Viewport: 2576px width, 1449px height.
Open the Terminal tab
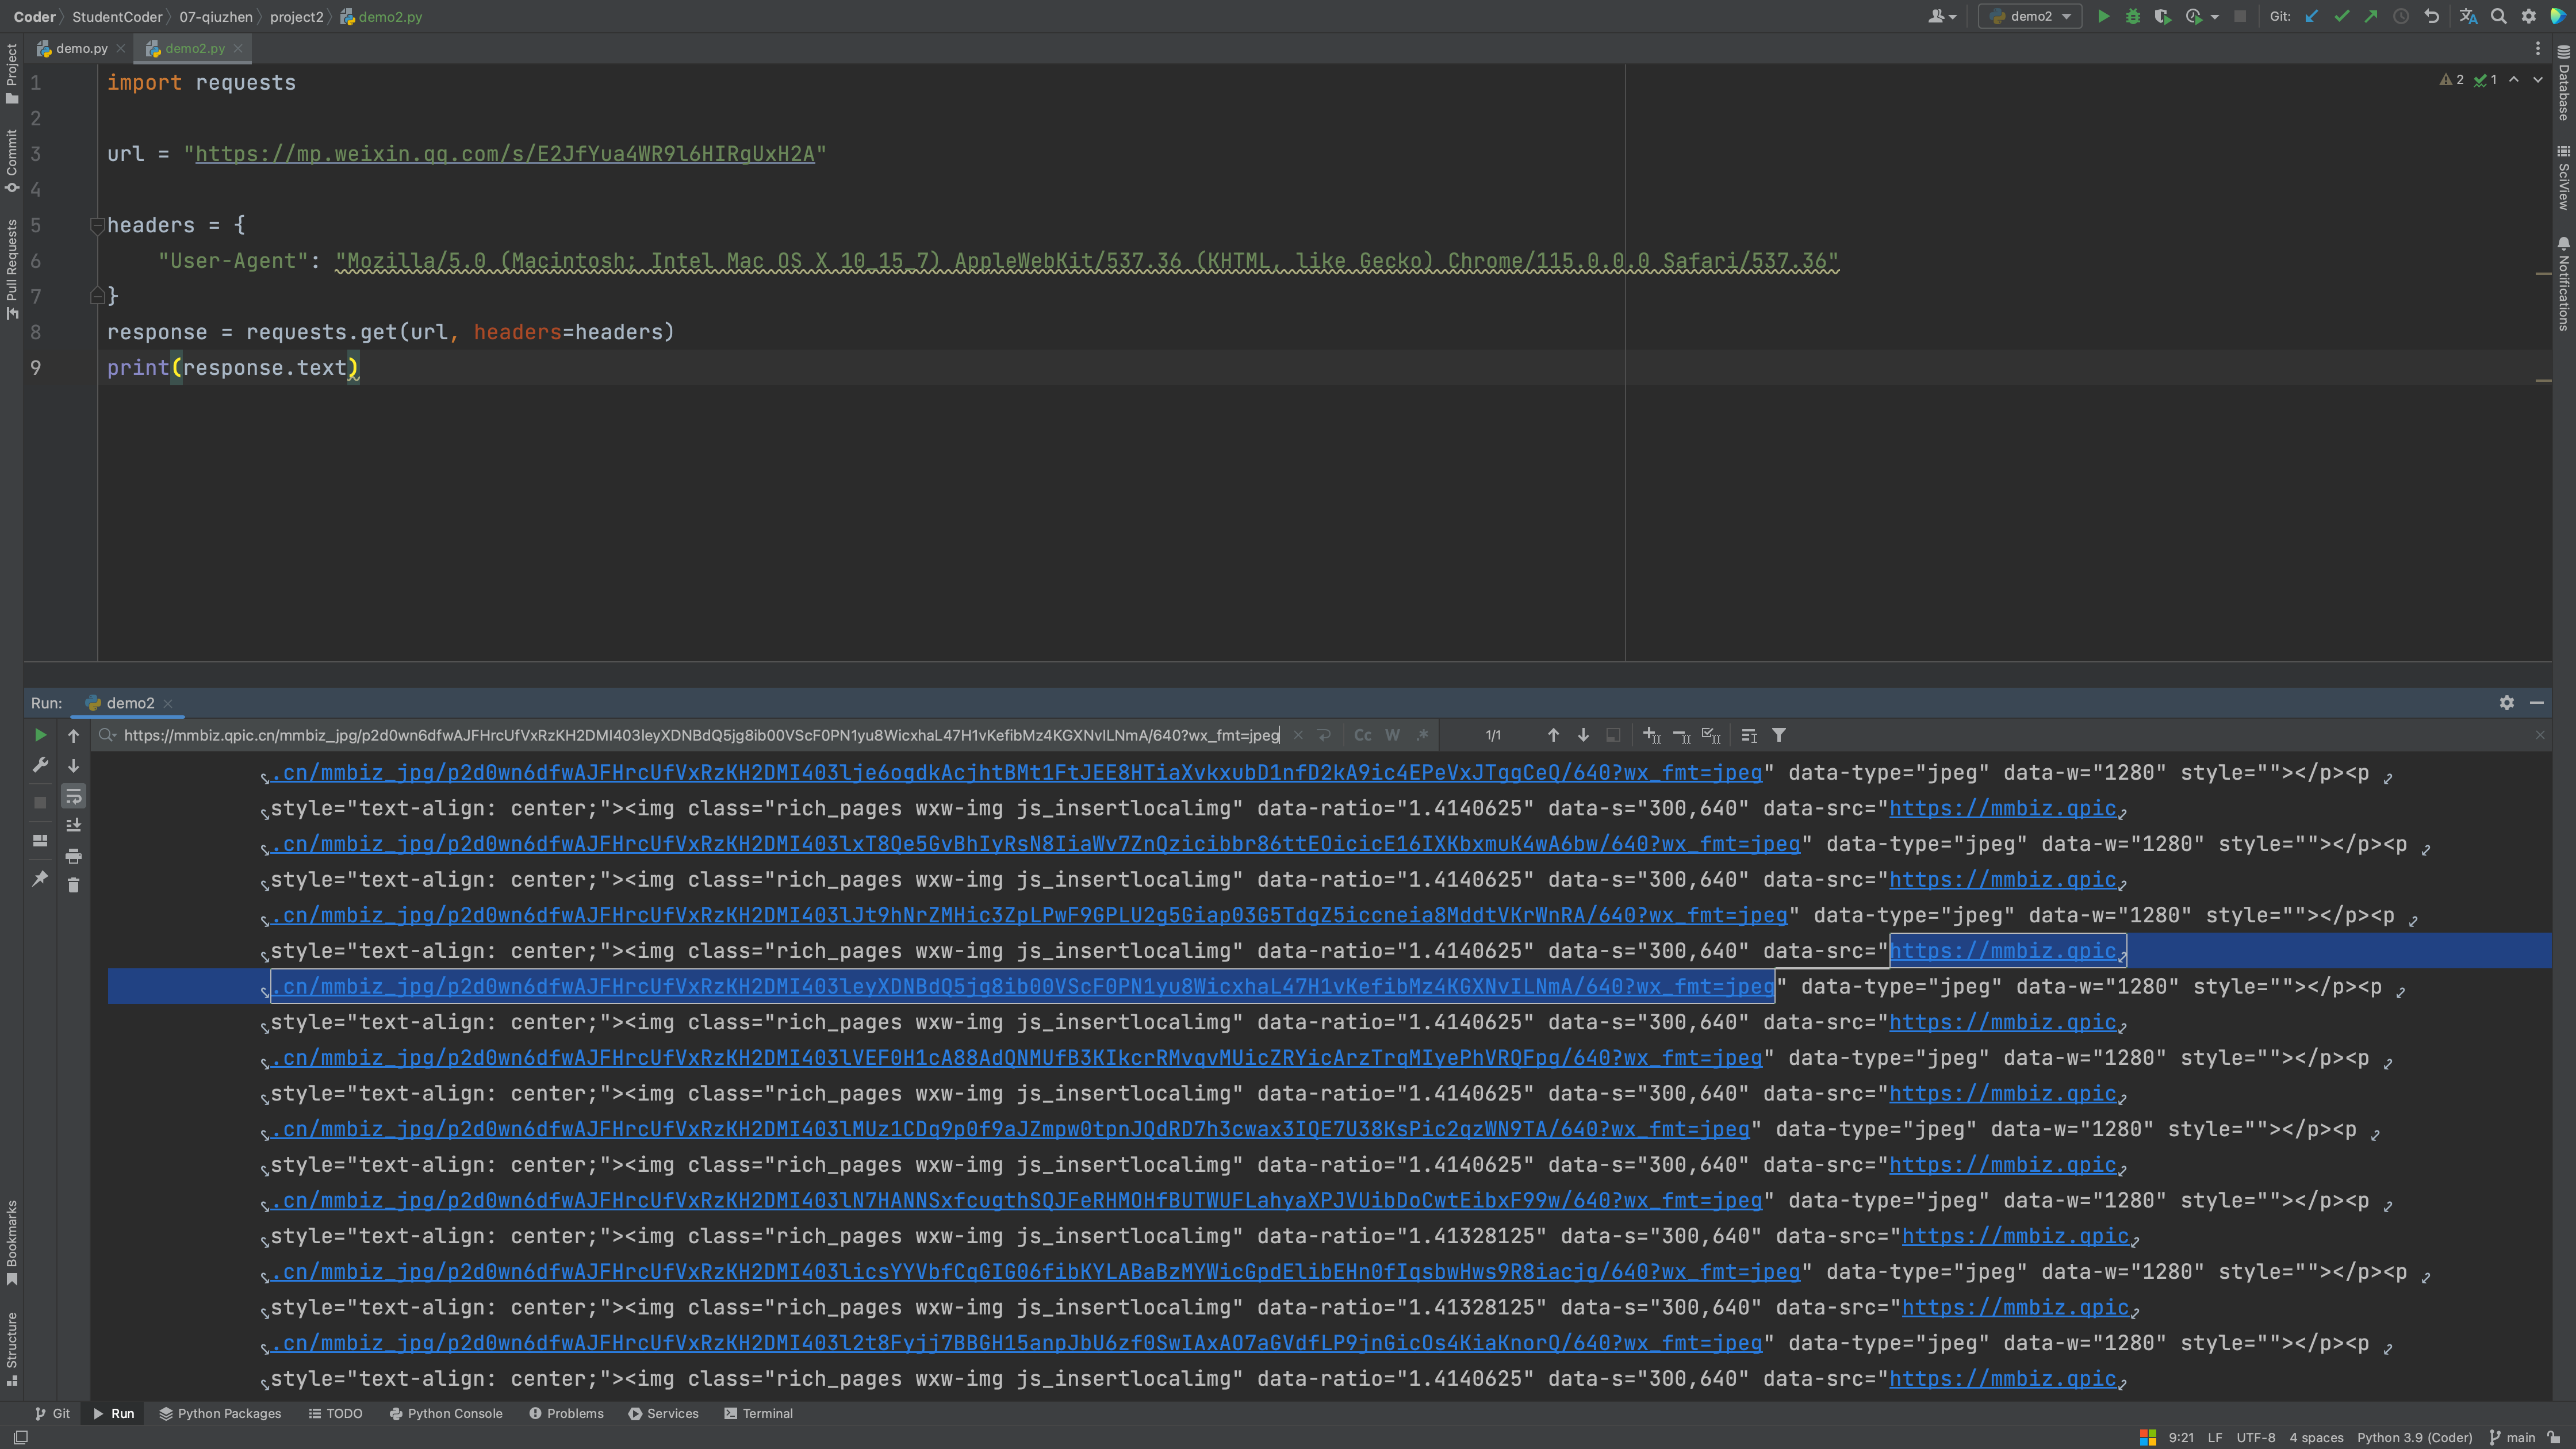coord(758,1413)
